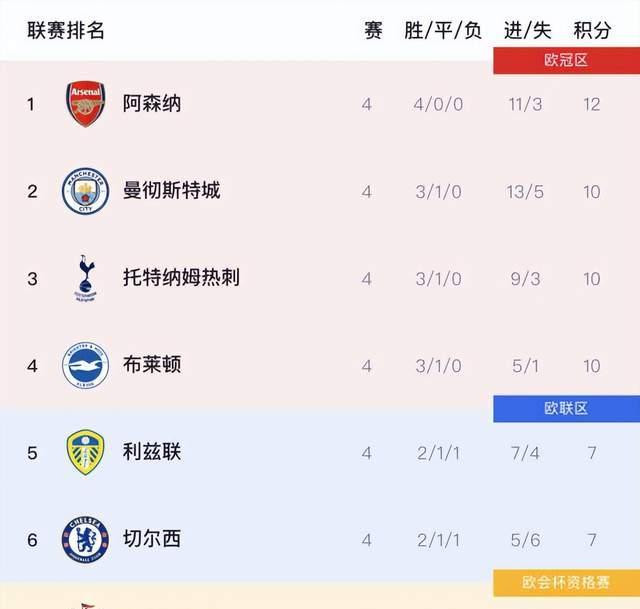This screenshot has width=640, height=609.
Task: Open team name 曼彻斯特城
Action: click(171, 191)
